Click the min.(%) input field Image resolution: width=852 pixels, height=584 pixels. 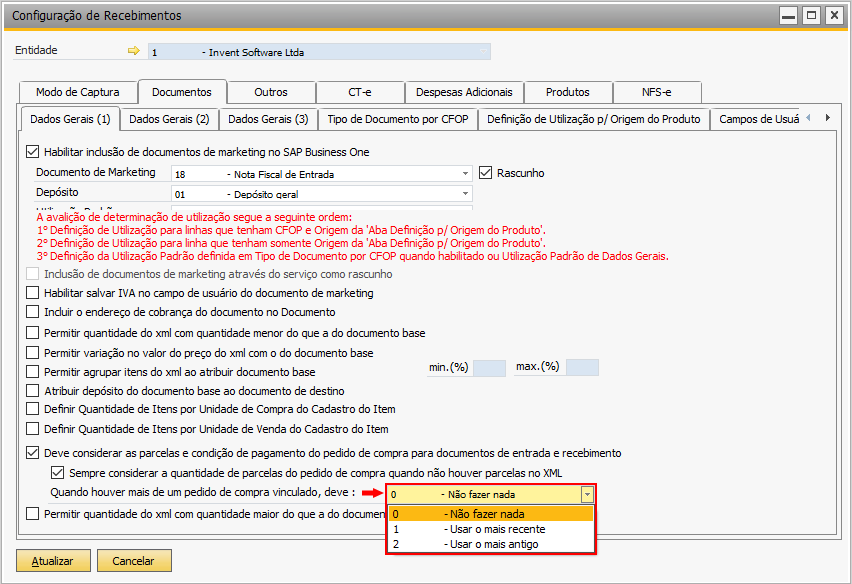[x=490, y=368]
